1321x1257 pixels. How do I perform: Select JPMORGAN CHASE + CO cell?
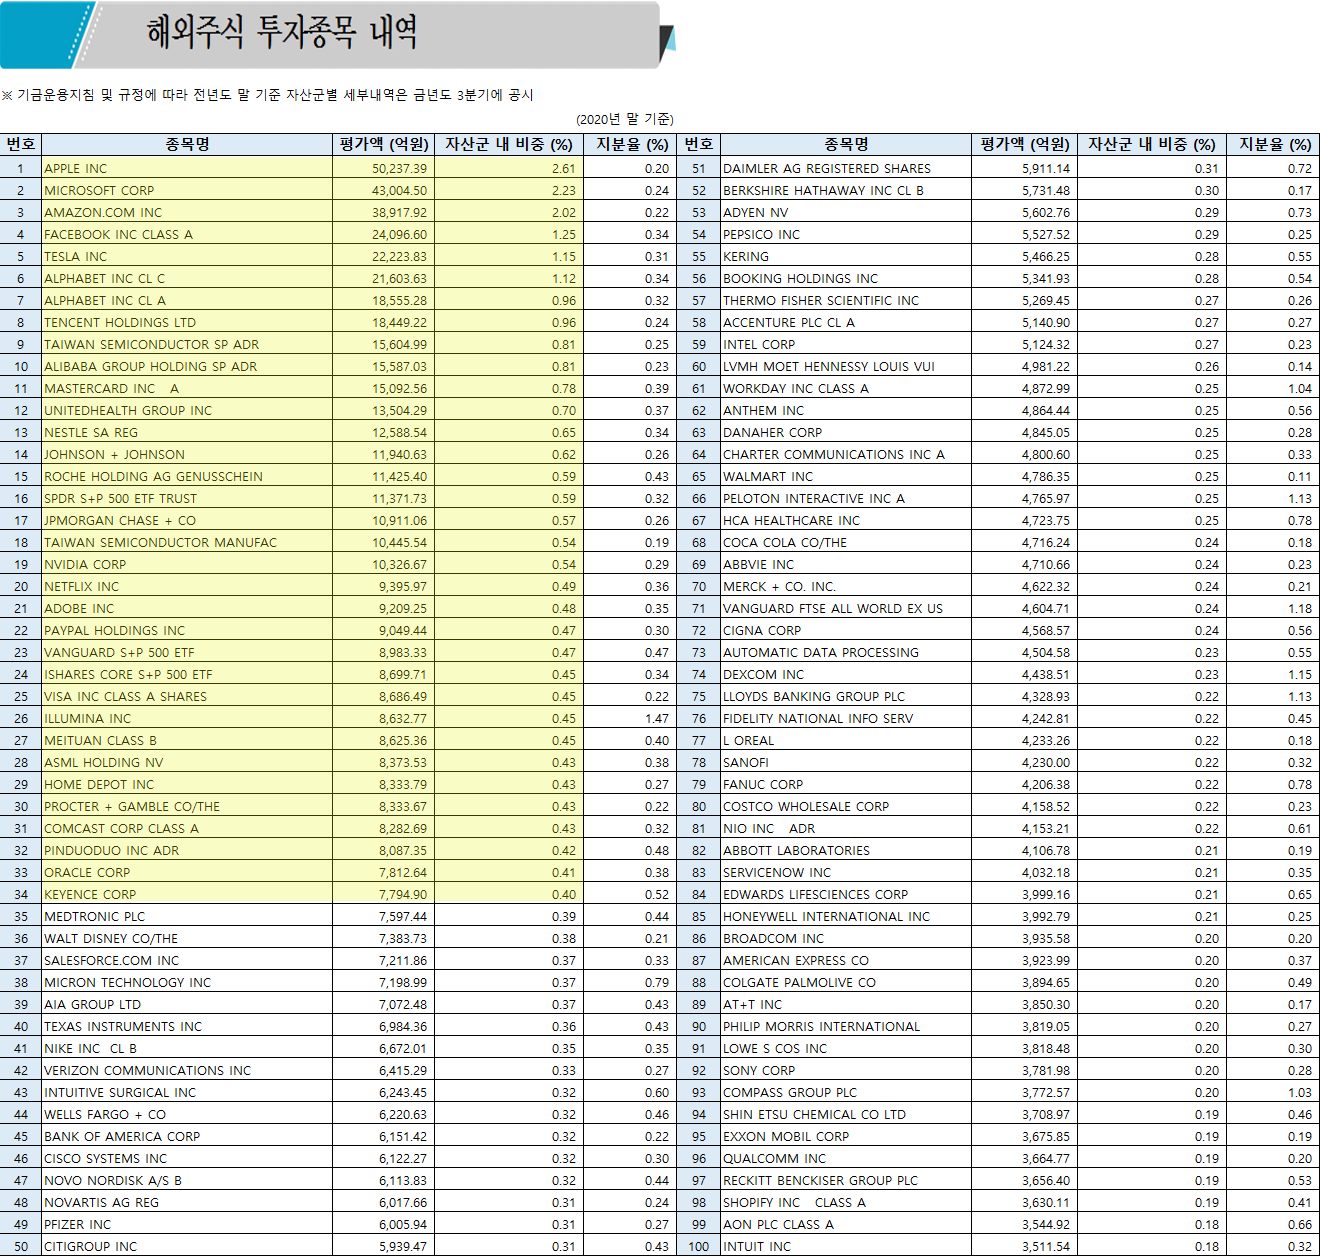pyautogui.click(x=187, y=520)
